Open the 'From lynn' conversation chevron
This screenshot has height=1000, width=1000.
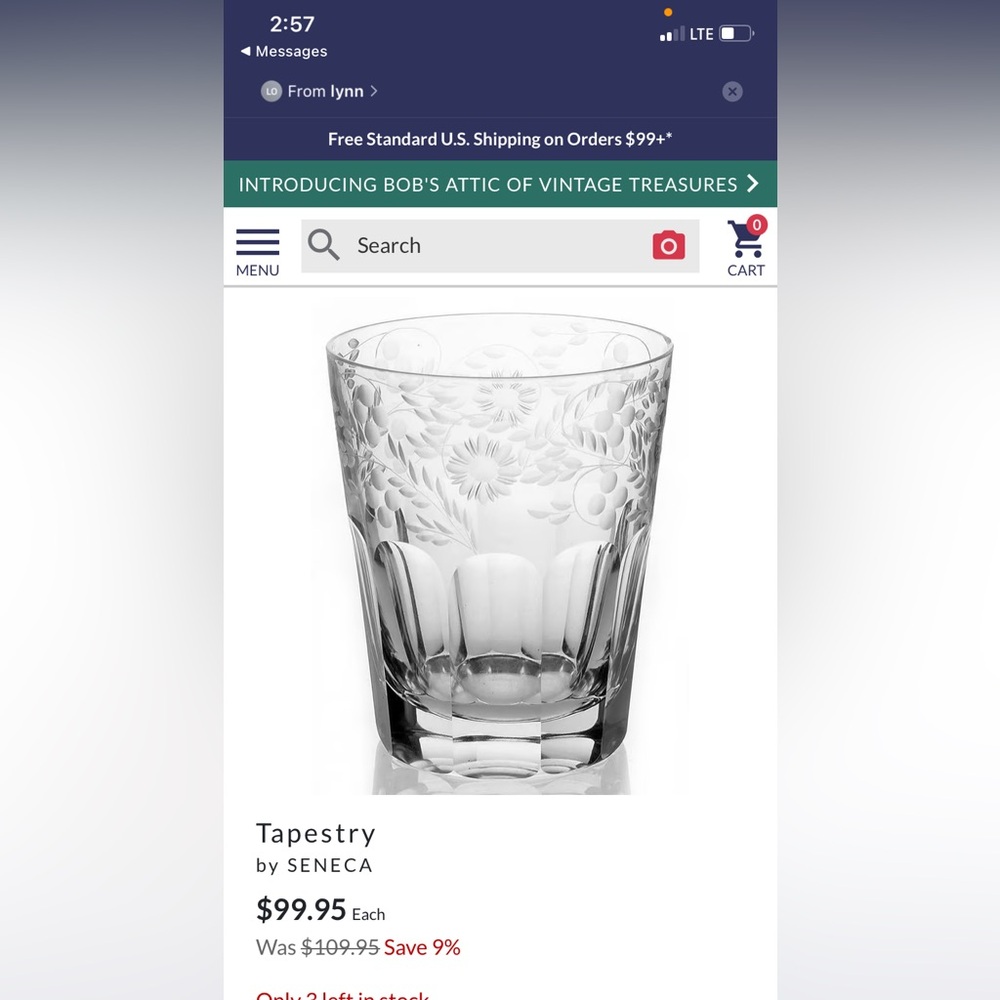click(x=374, y=91)
